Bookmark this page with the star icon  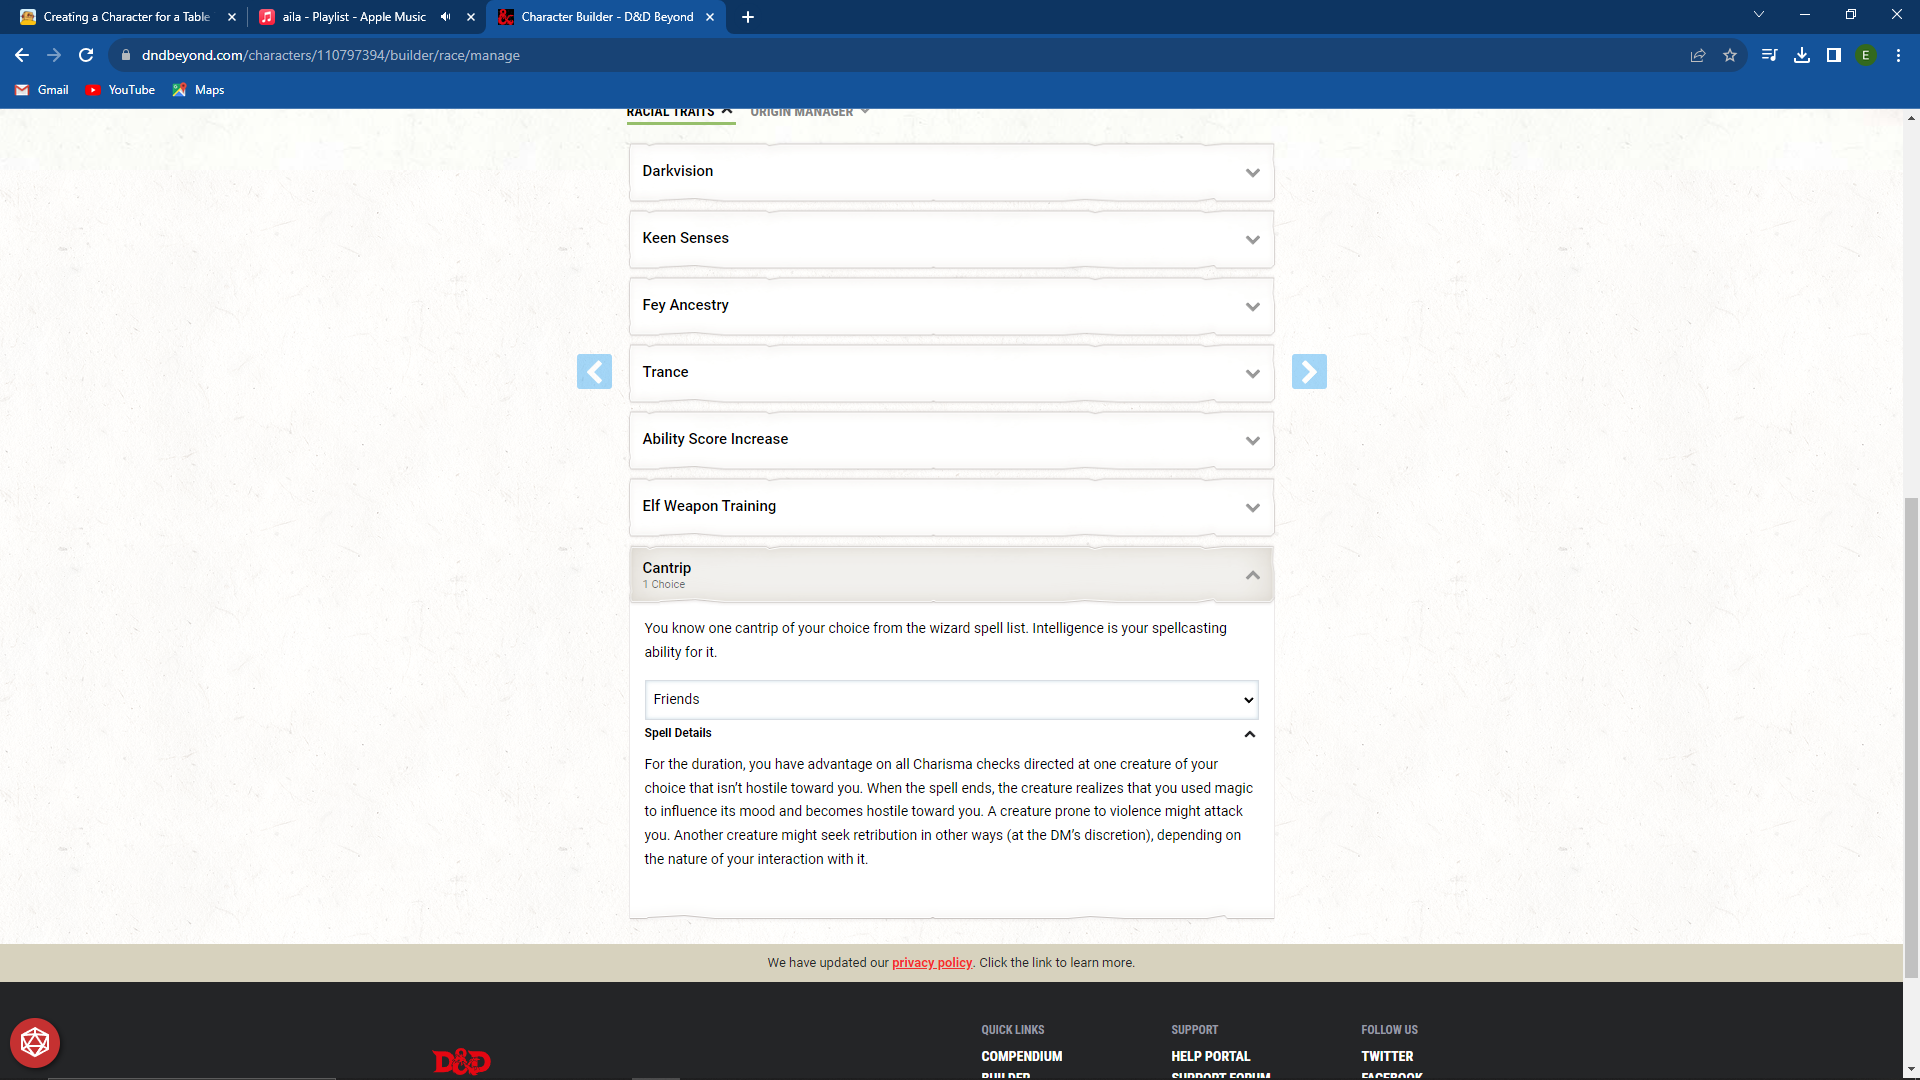1730,55
